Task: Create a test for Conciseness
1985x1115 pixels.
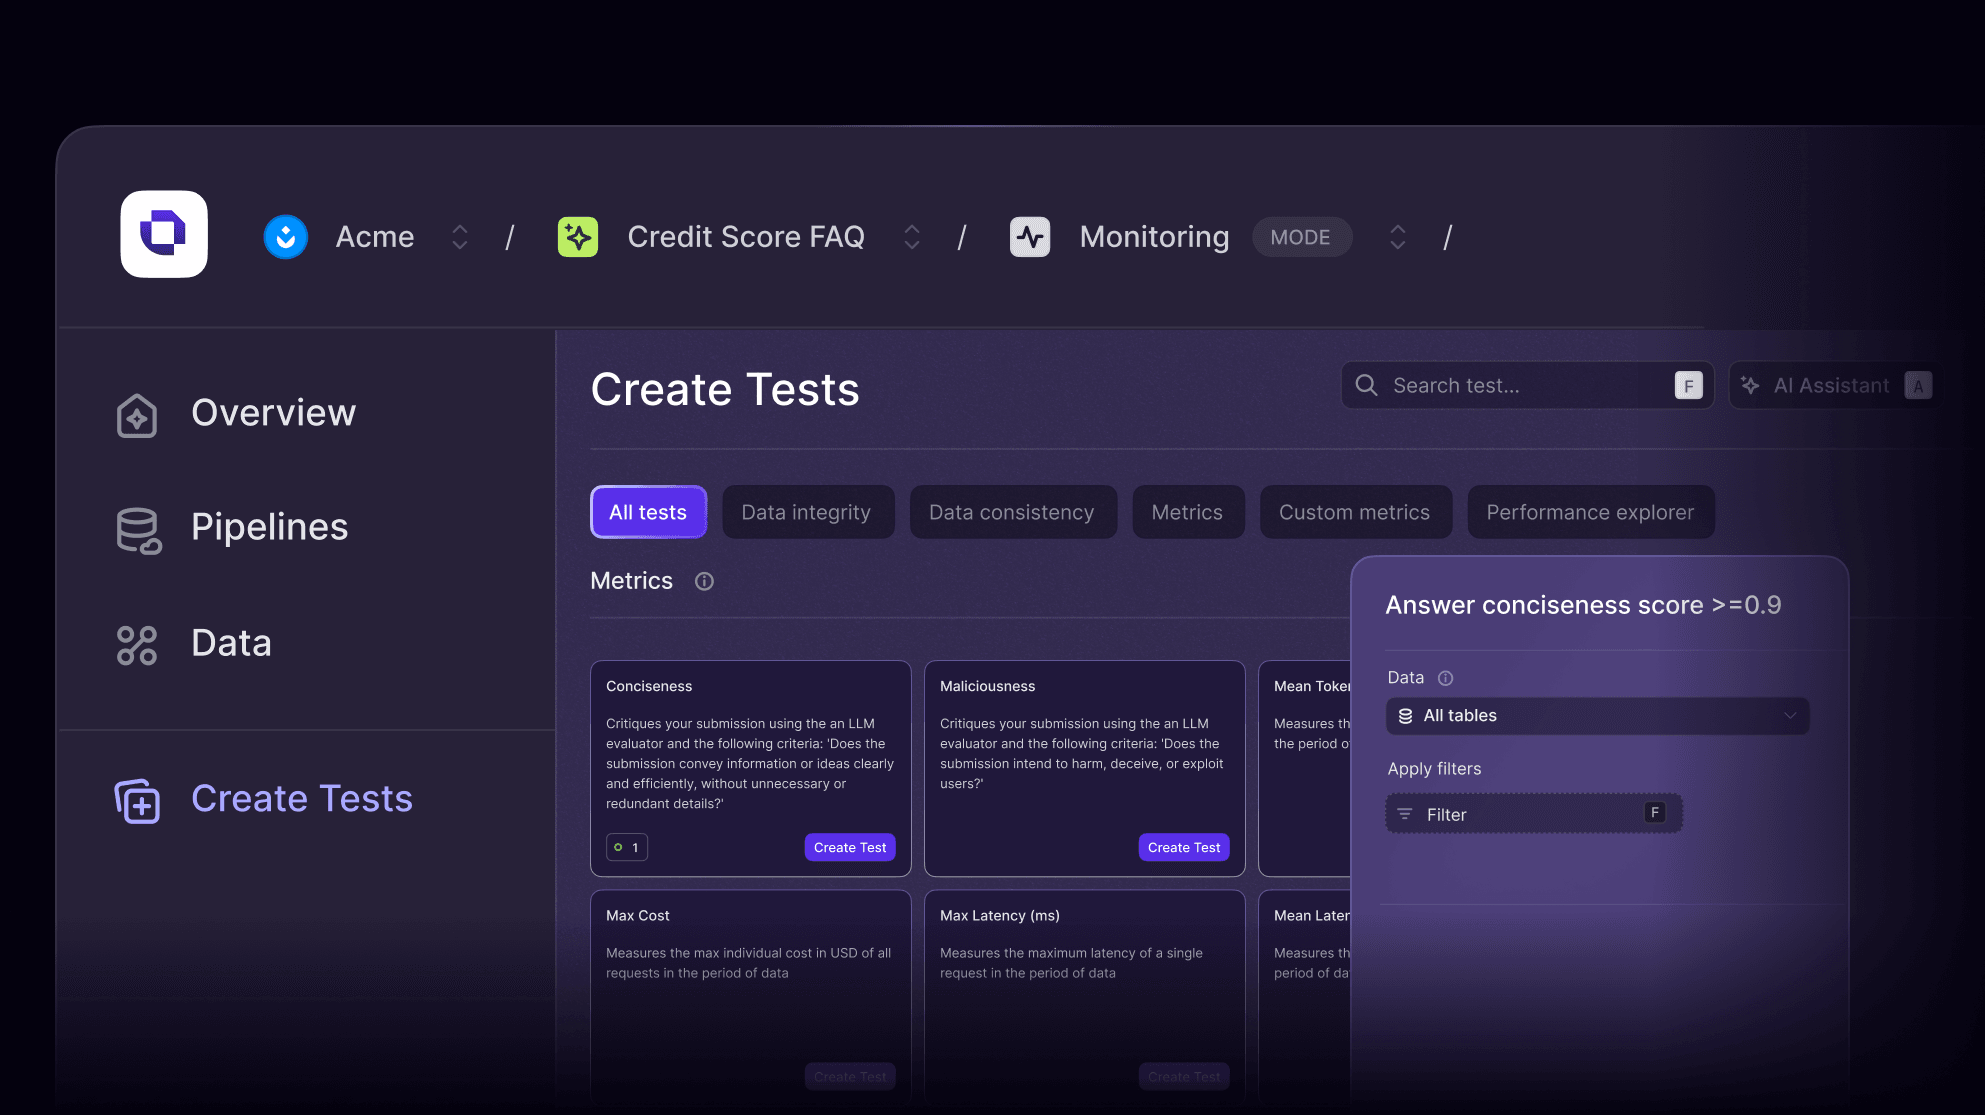Action: tap(849, 847)
